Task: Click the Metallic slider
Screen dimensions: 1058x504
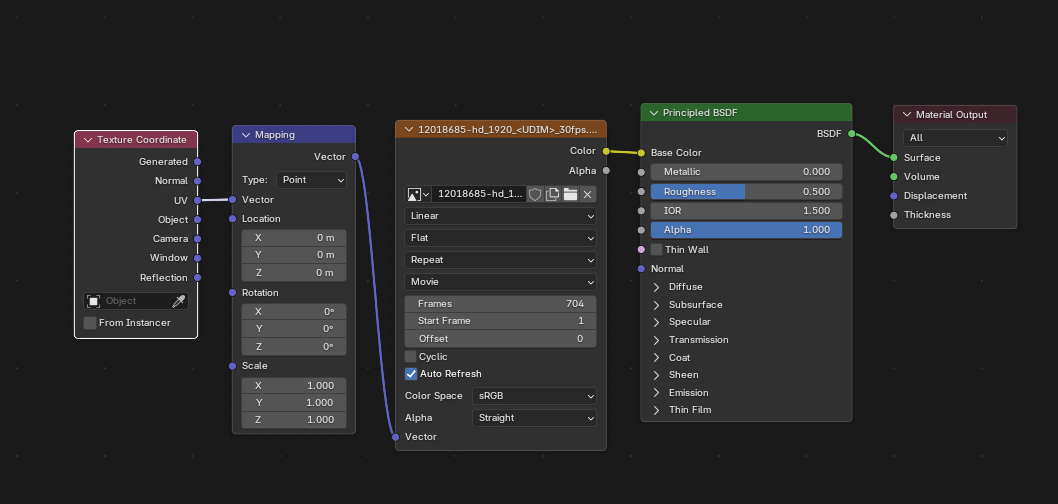Action: click(746, 172)
